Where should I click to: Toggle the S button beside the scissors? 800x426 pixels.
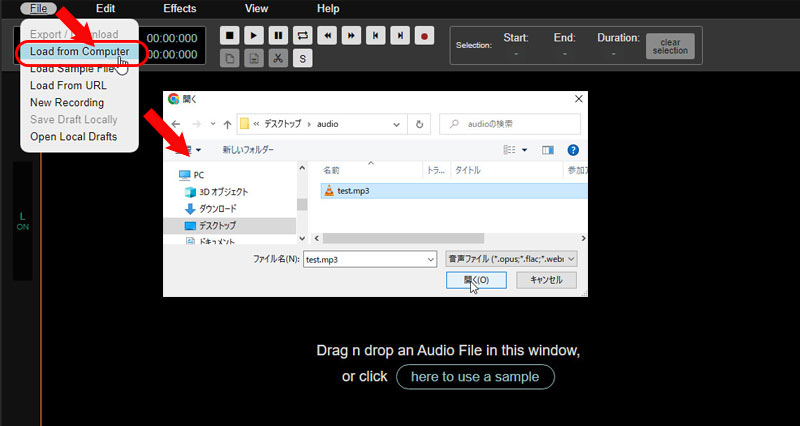[x=302, y=58]
